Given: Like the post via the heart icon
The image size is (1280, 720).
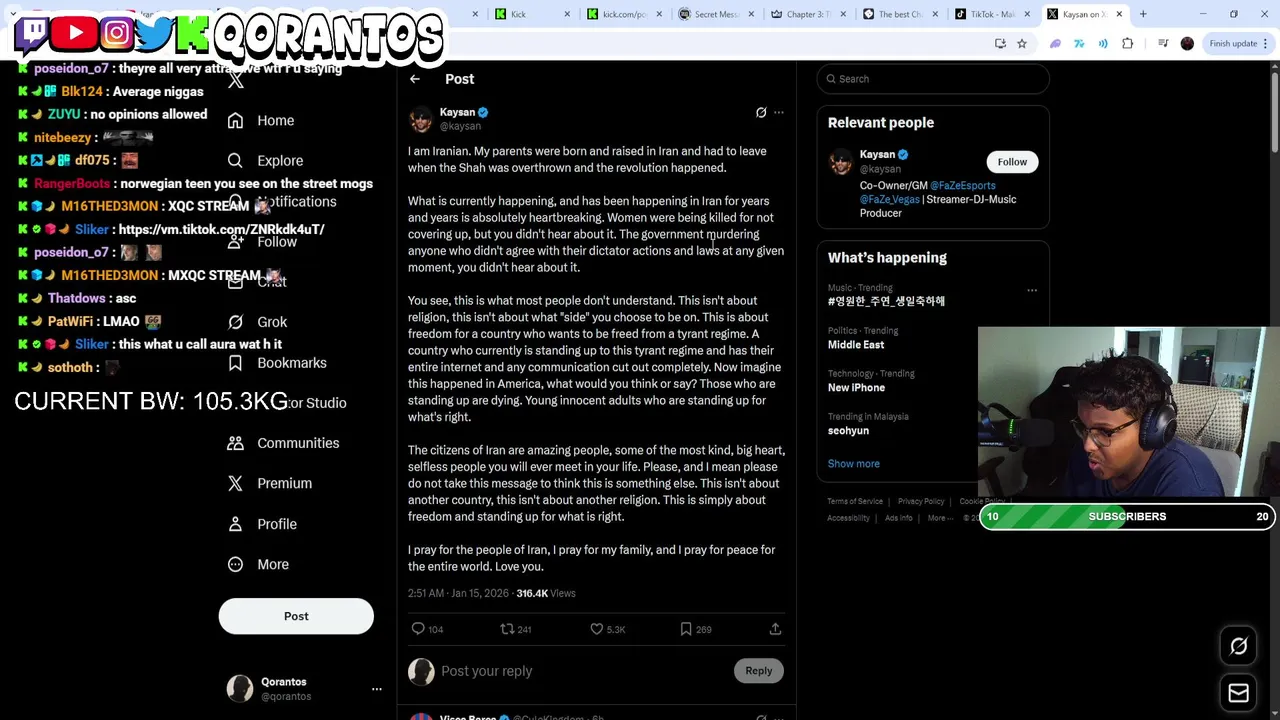Looking at the screenshot, I should click(597, 629).
